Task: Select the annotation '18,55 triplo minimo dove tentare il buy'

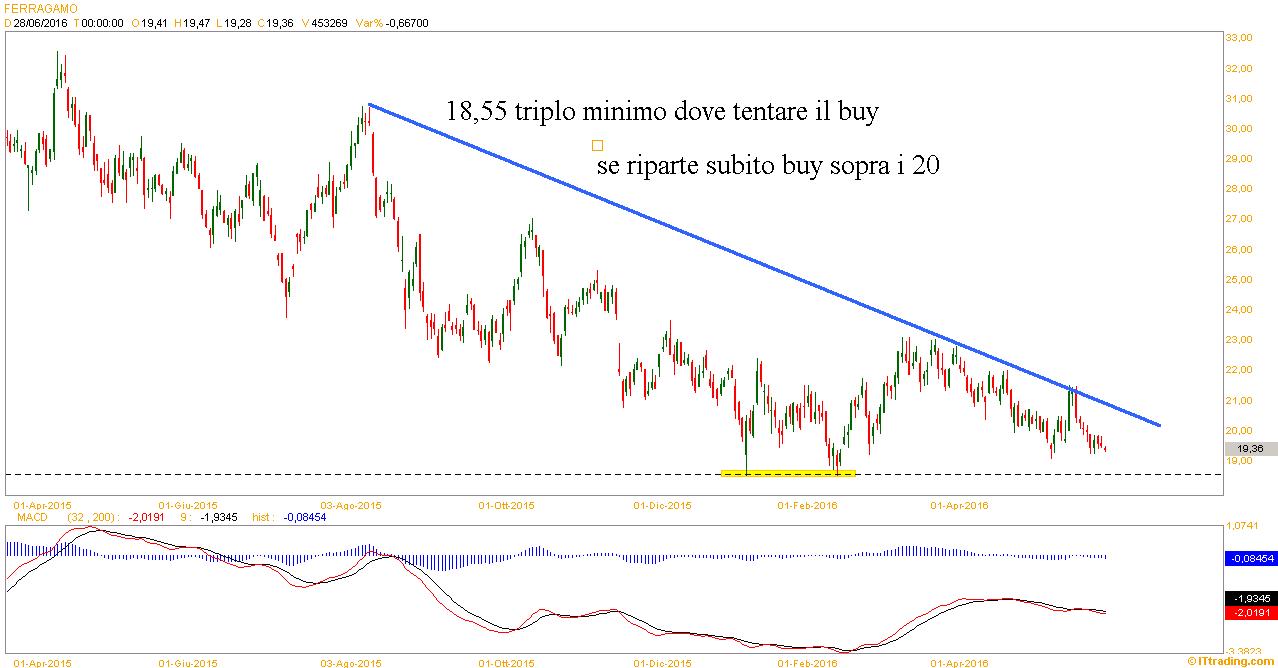Action: coord(662,111)
